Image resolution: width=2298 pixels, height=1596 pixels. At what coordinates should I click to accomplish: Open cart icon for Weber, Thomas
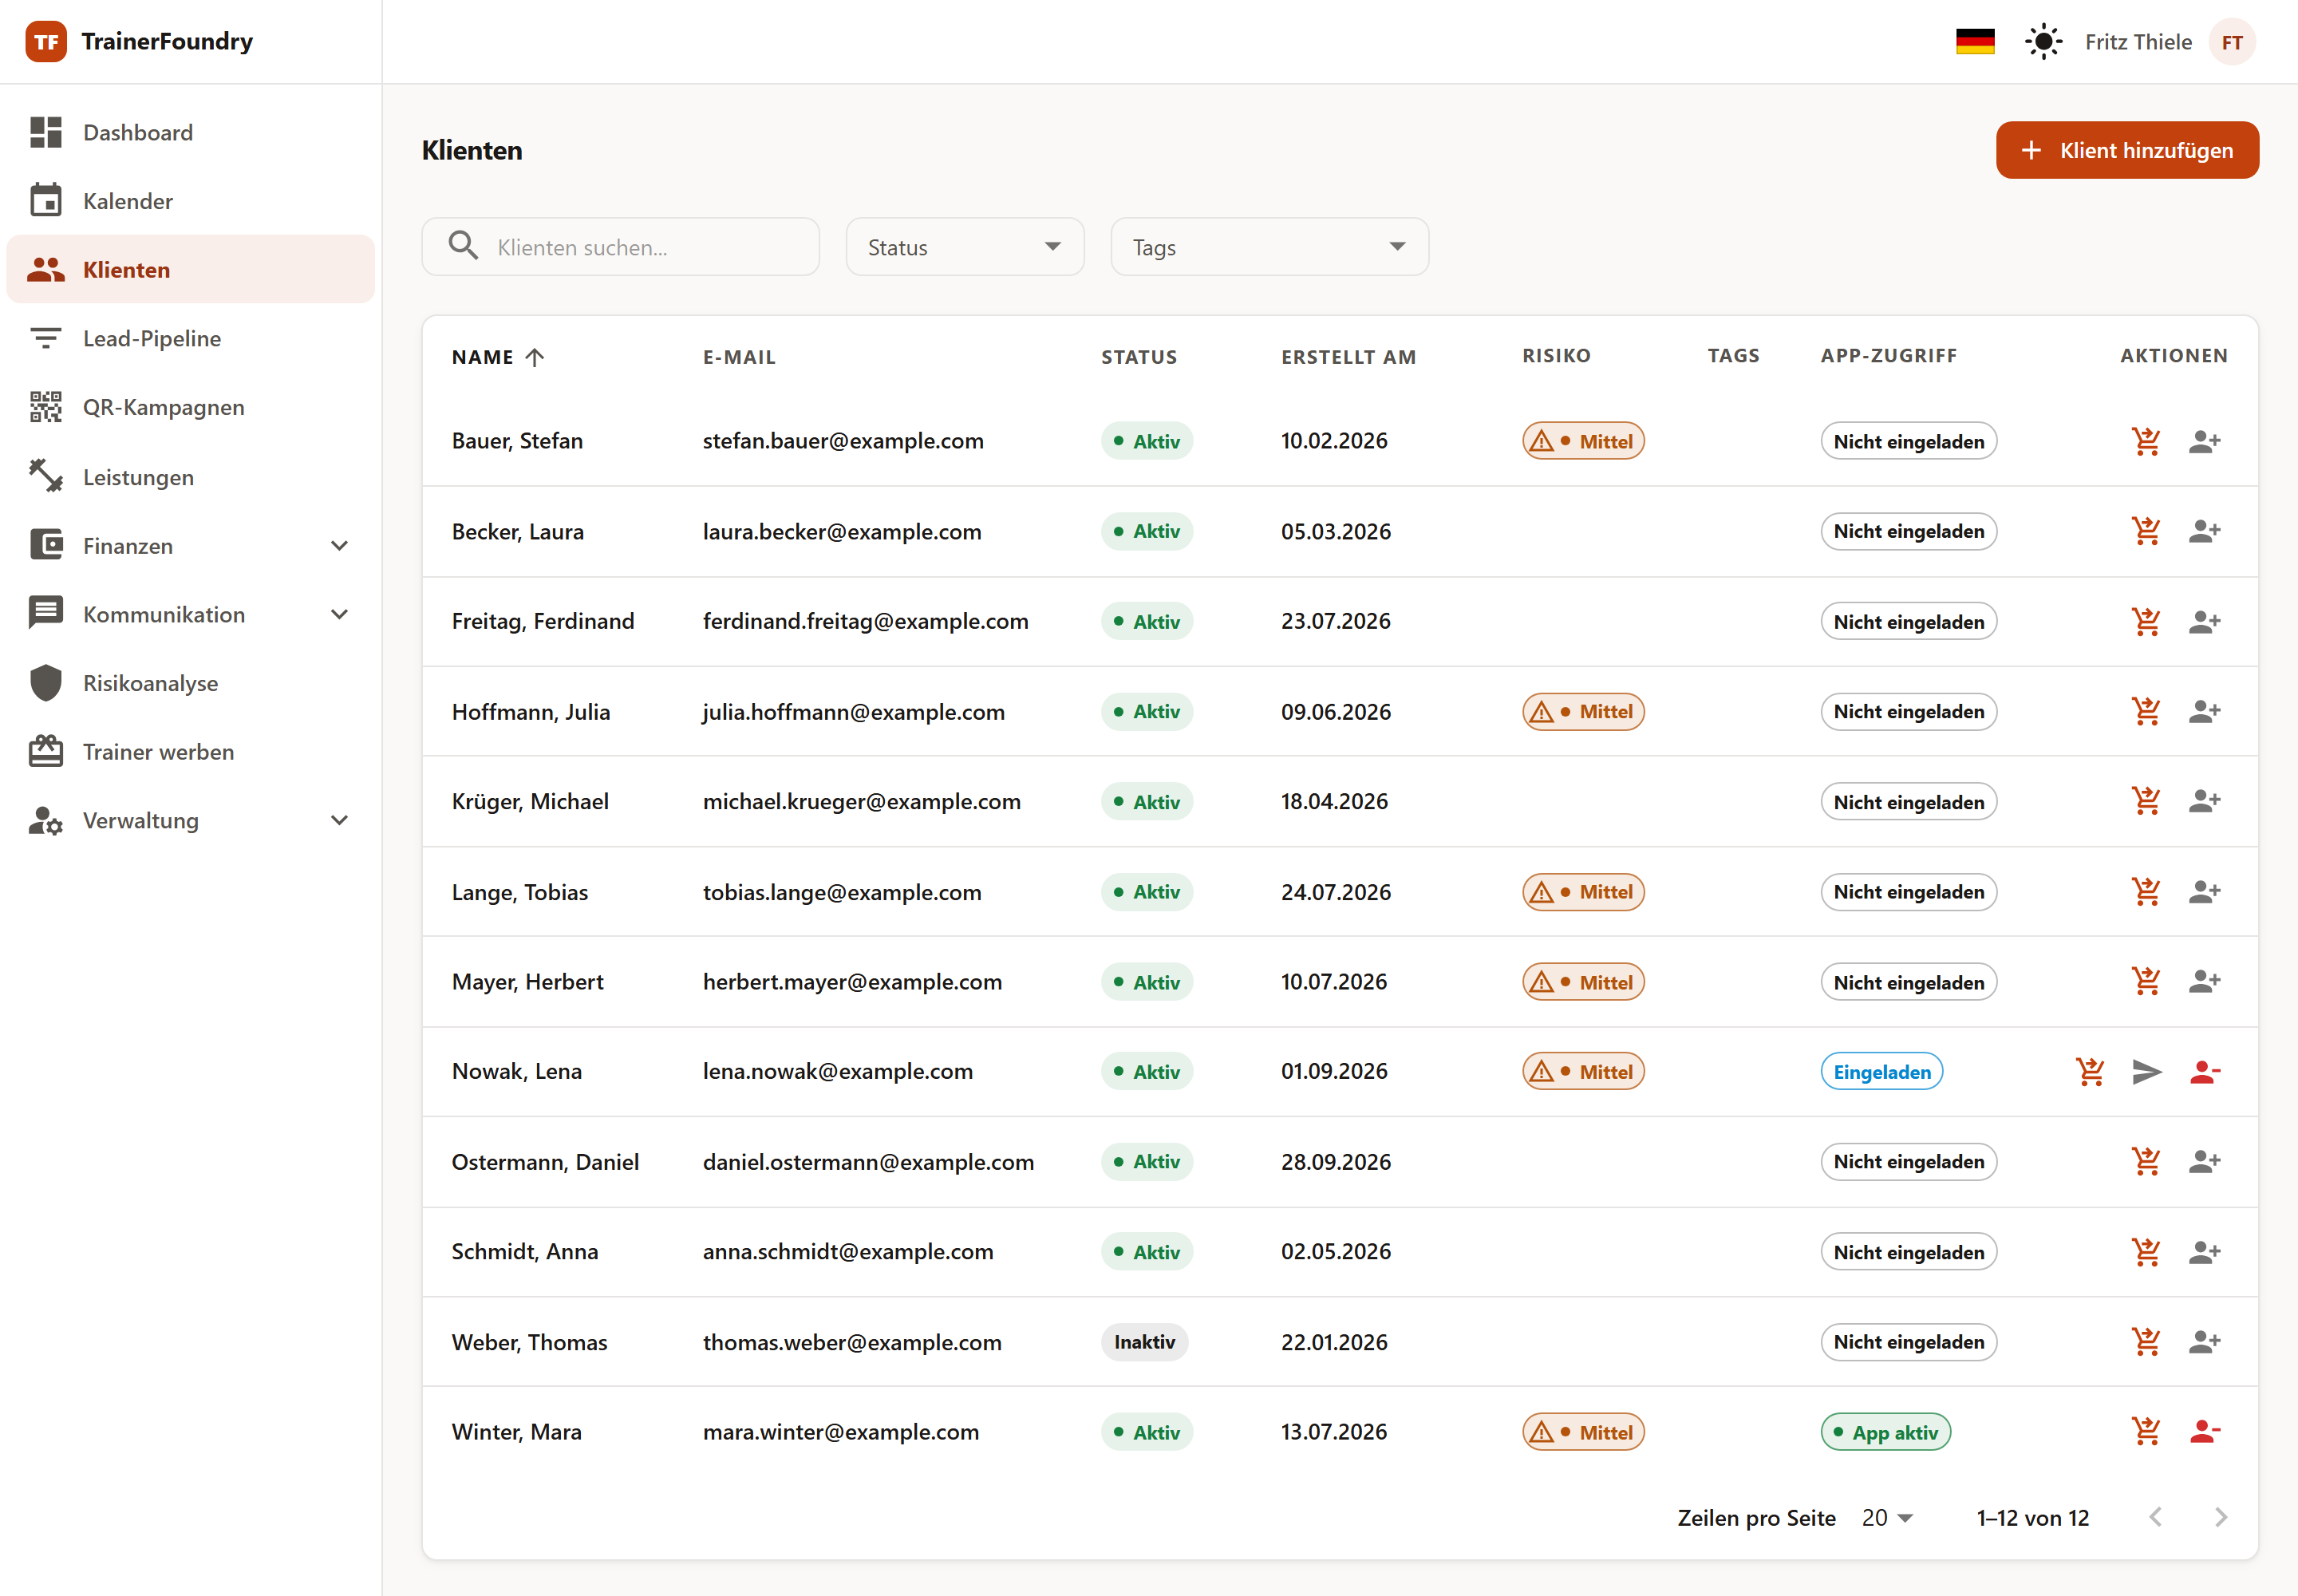pyautogui.click(x=2145, y=1342)
